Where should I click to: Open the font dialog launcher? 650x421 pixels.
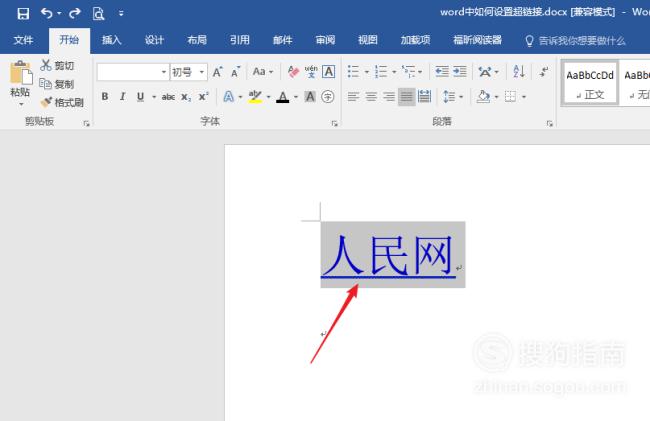point(335,123)
